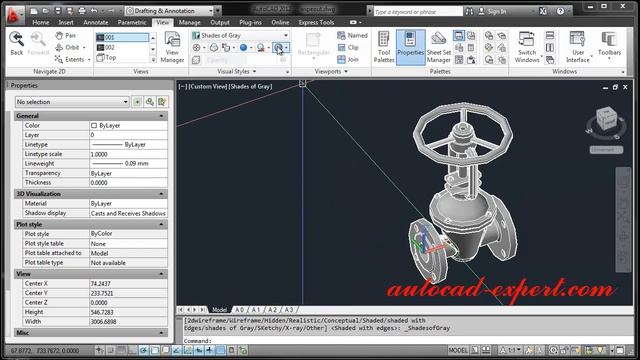Click the Open folder quick access icon
640x360 pixels.
[46, 11]
